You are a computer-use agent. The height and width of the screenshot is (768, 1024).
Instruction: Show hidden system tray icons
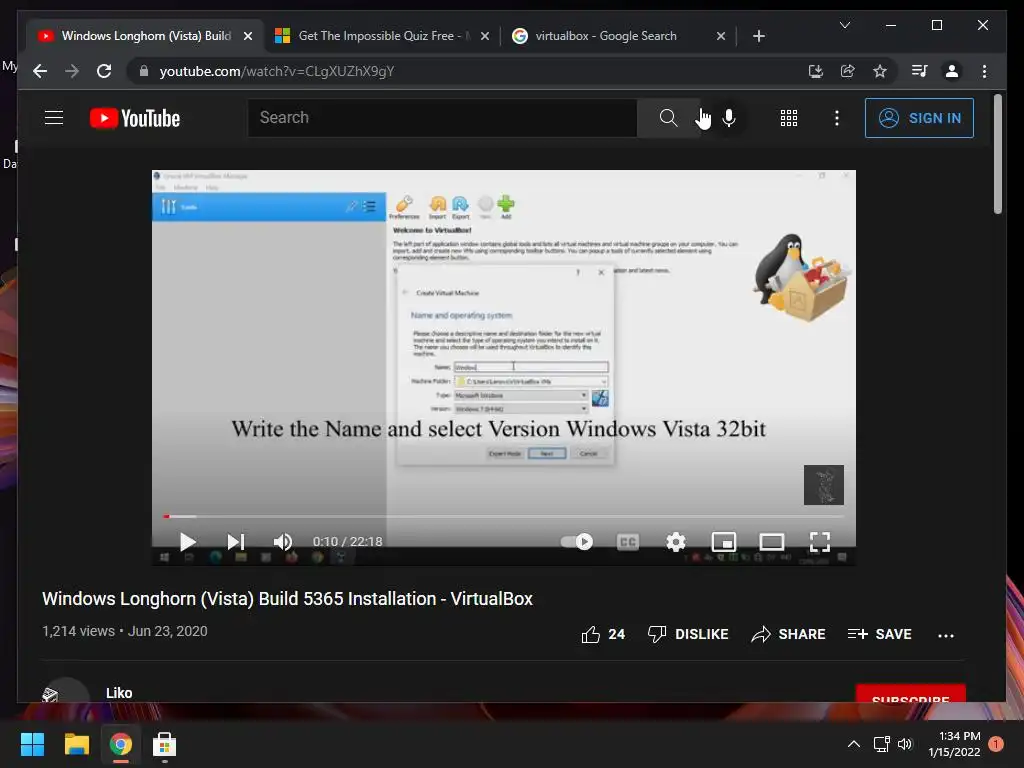854,744
